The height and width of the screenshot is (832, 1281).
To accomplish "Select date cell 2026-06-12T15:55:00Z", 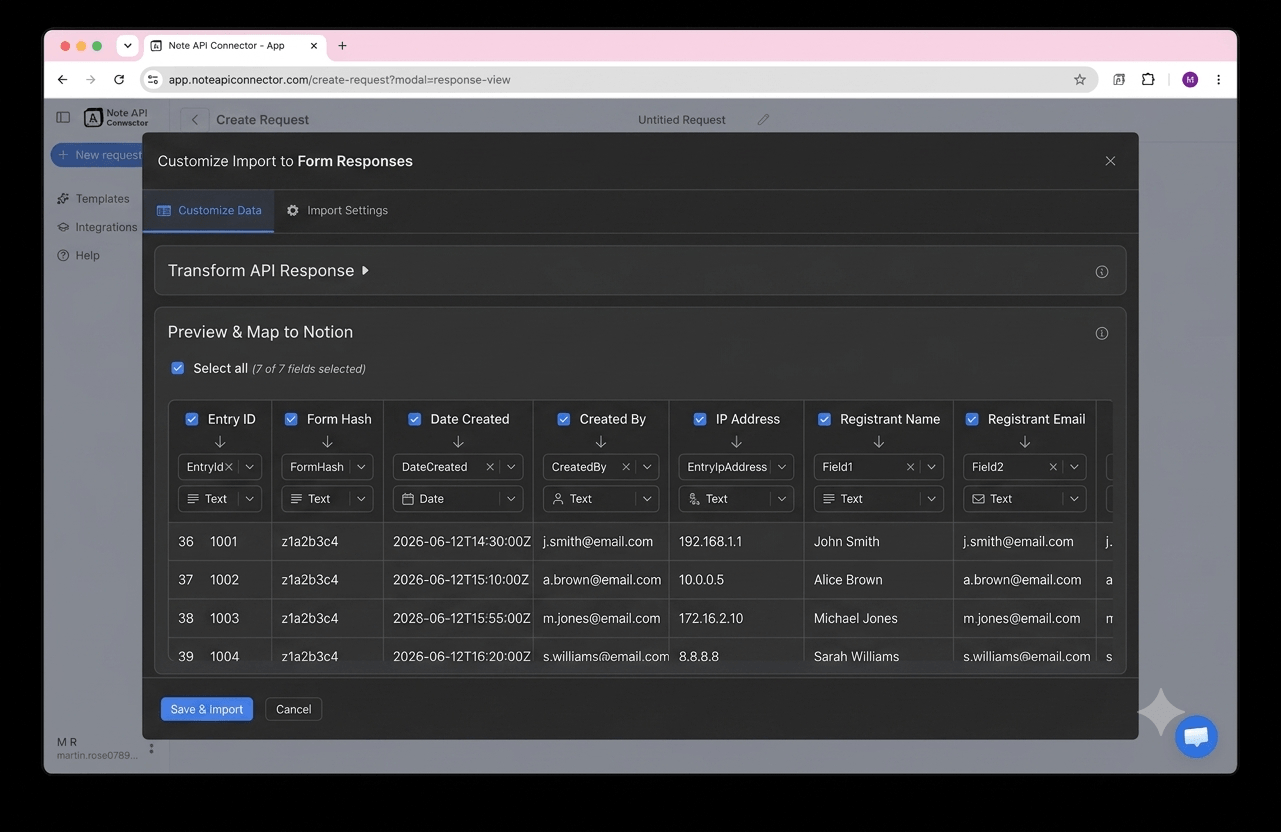I will point(461,618).
